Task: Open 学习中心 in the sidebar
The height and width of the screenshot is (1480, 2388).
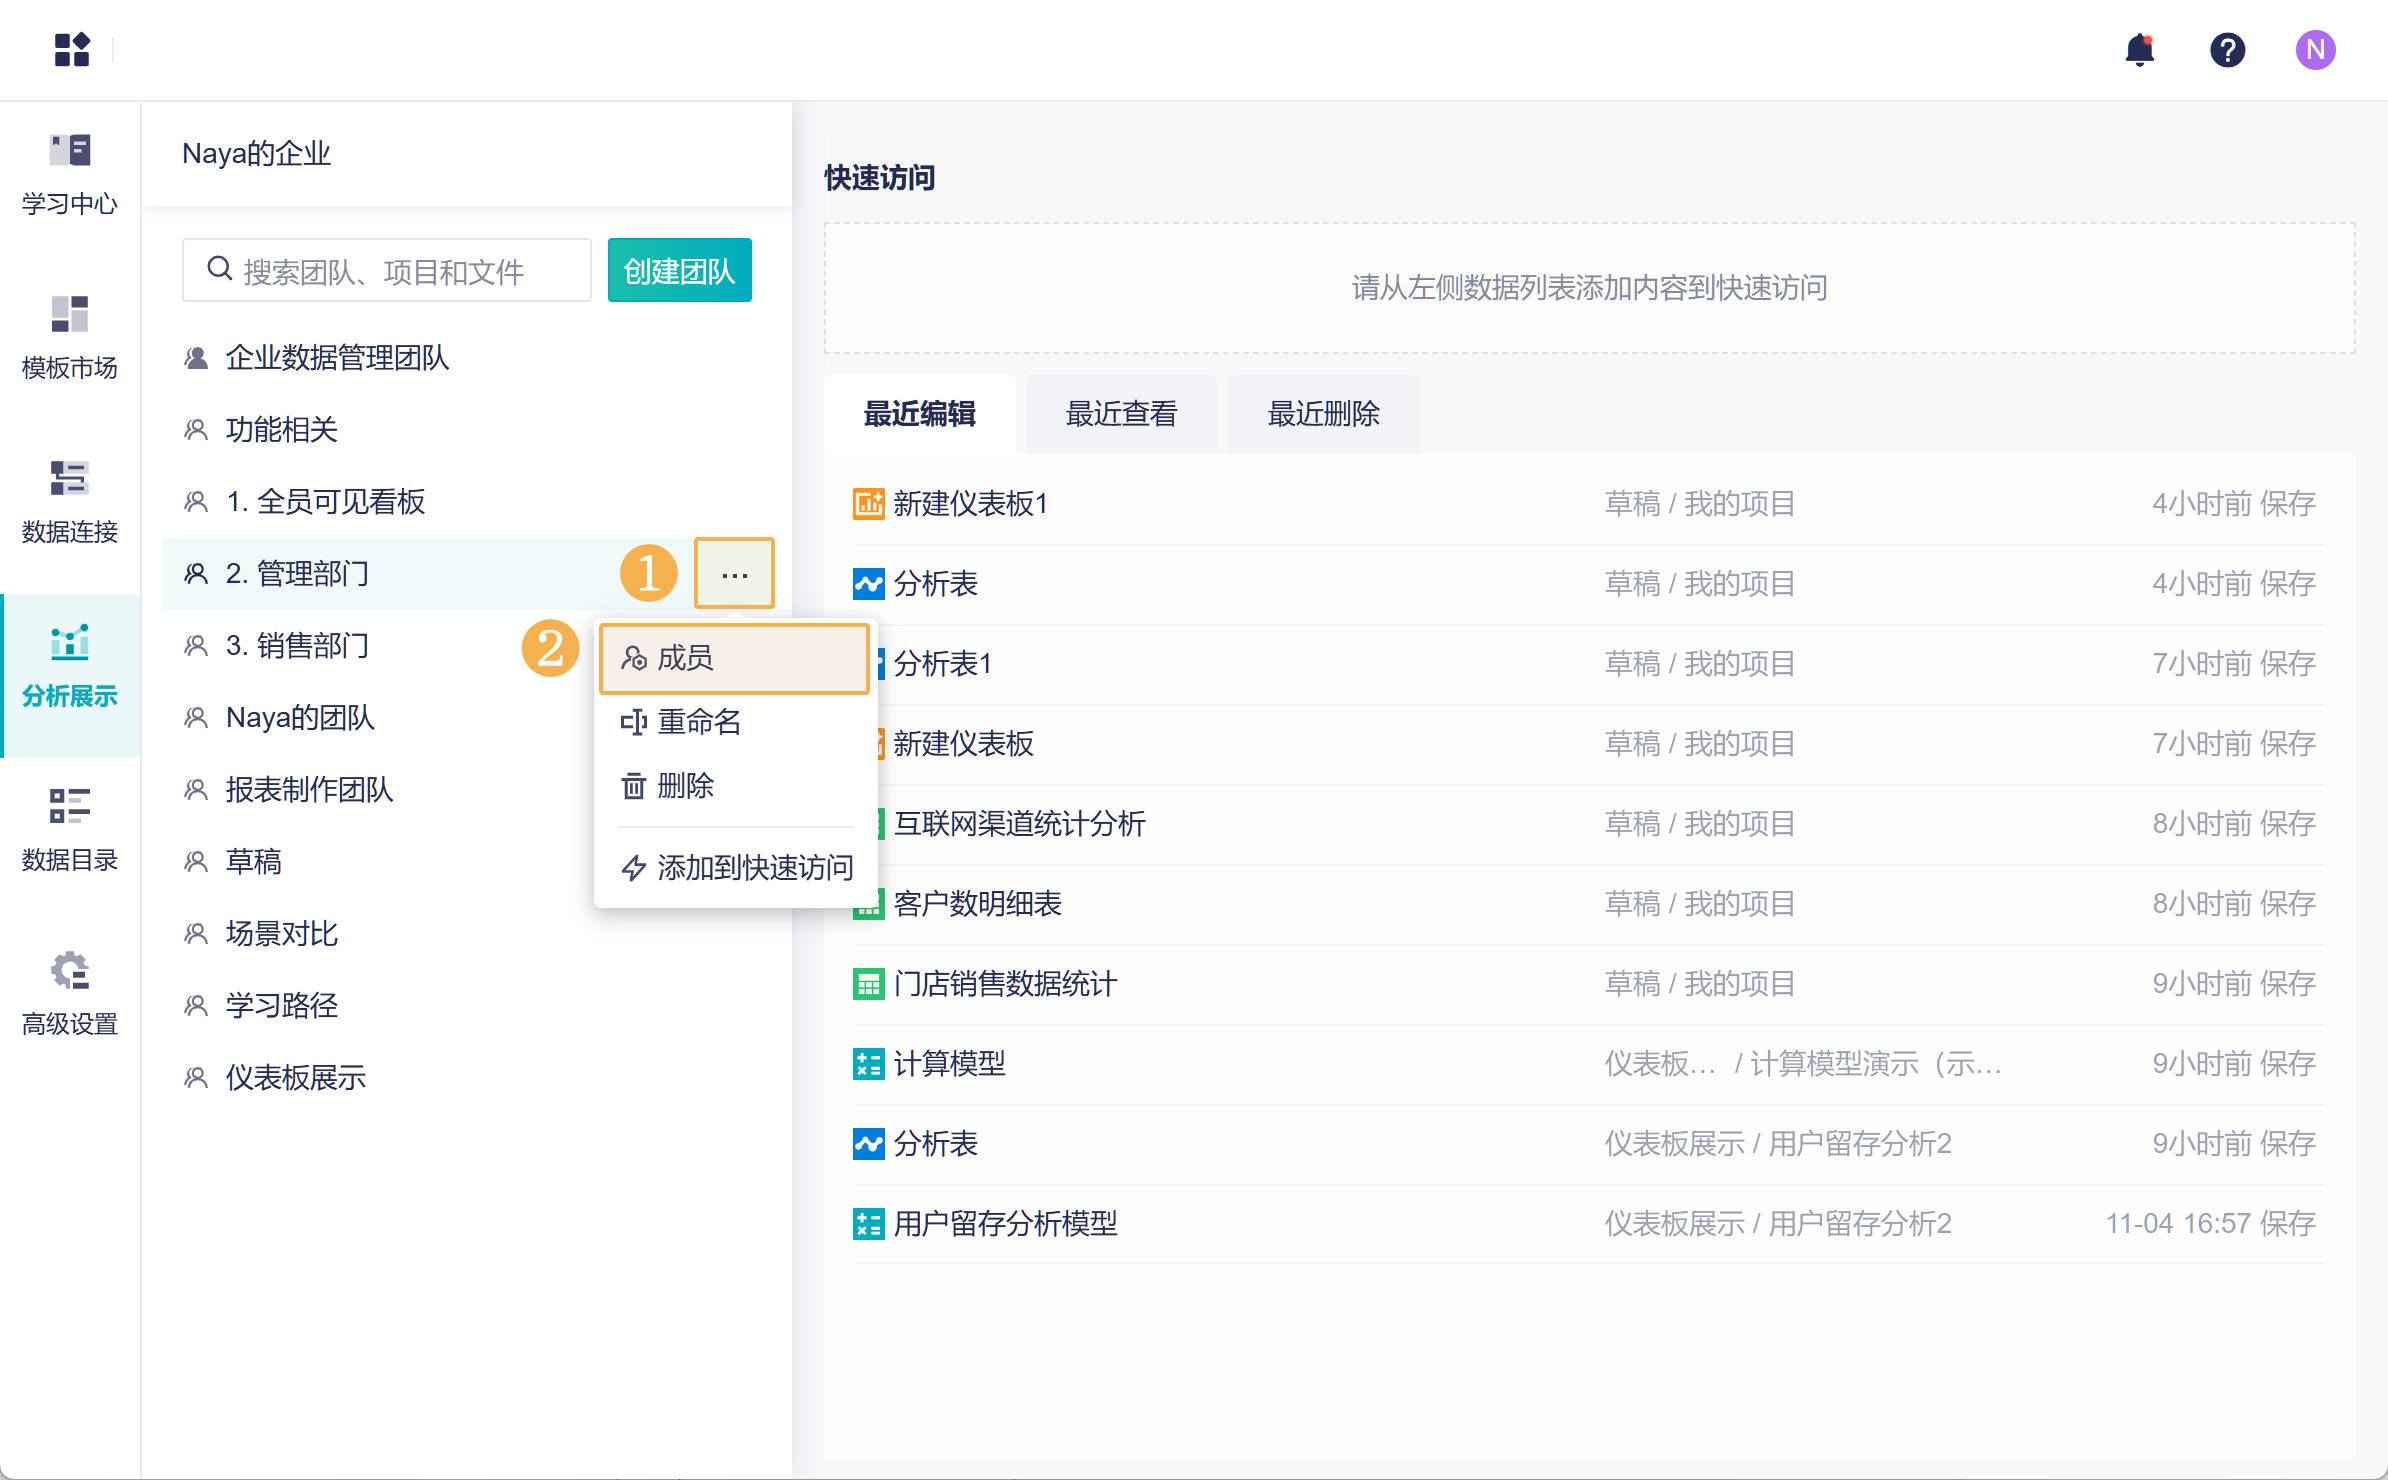Action: pyautogui.click(x=70, y=175)
